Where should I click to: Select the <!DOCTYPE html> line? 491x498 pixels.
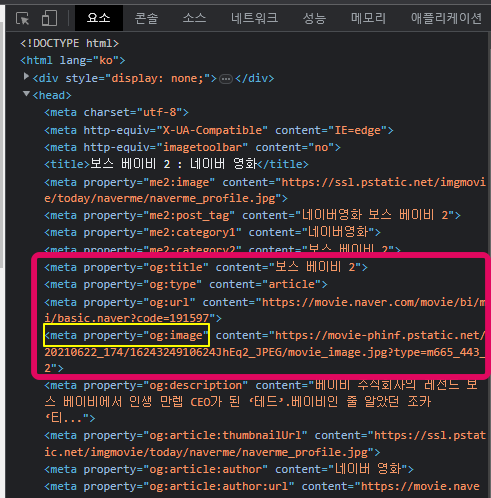(x=69, y=43)
